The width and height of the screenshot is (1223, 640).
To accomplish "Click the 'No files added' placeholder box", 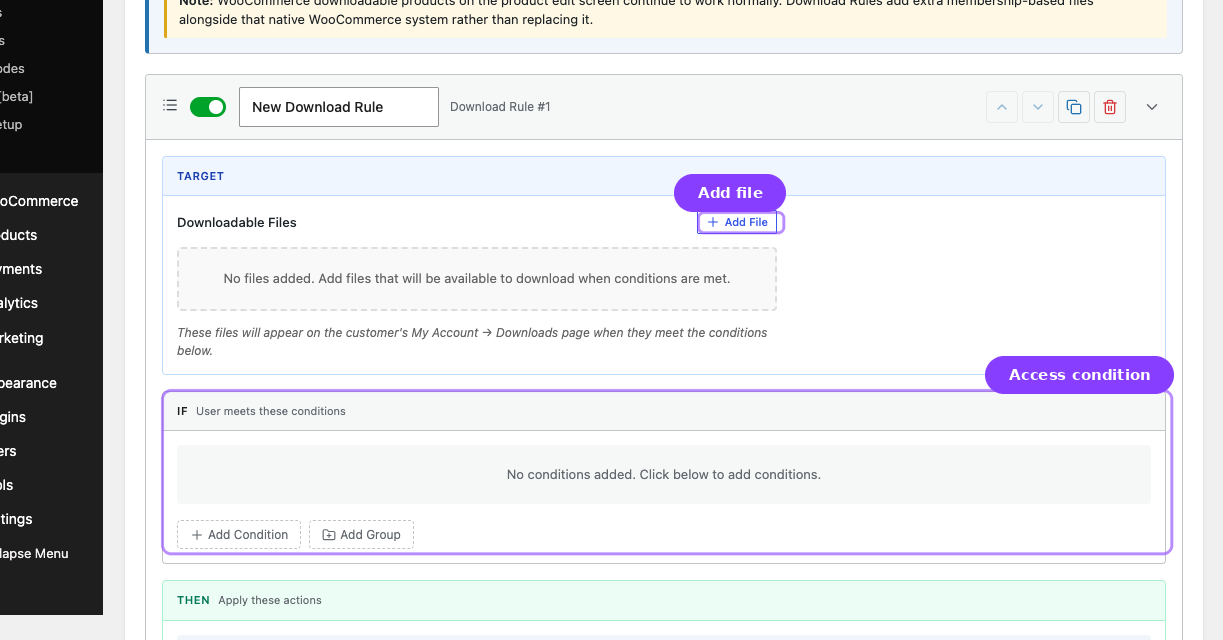I will tap(477, 279).
